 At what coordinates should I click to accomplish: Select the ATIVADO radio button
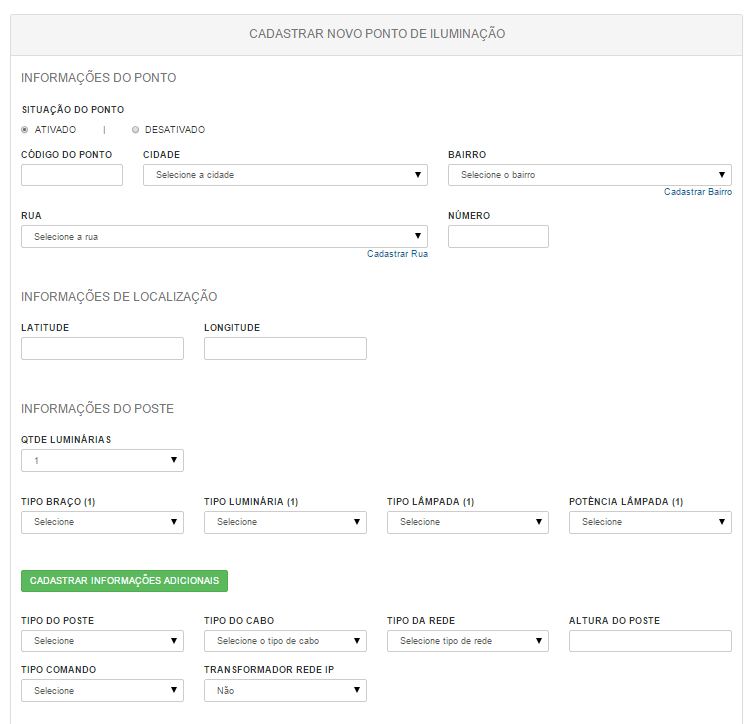(25, 130)
